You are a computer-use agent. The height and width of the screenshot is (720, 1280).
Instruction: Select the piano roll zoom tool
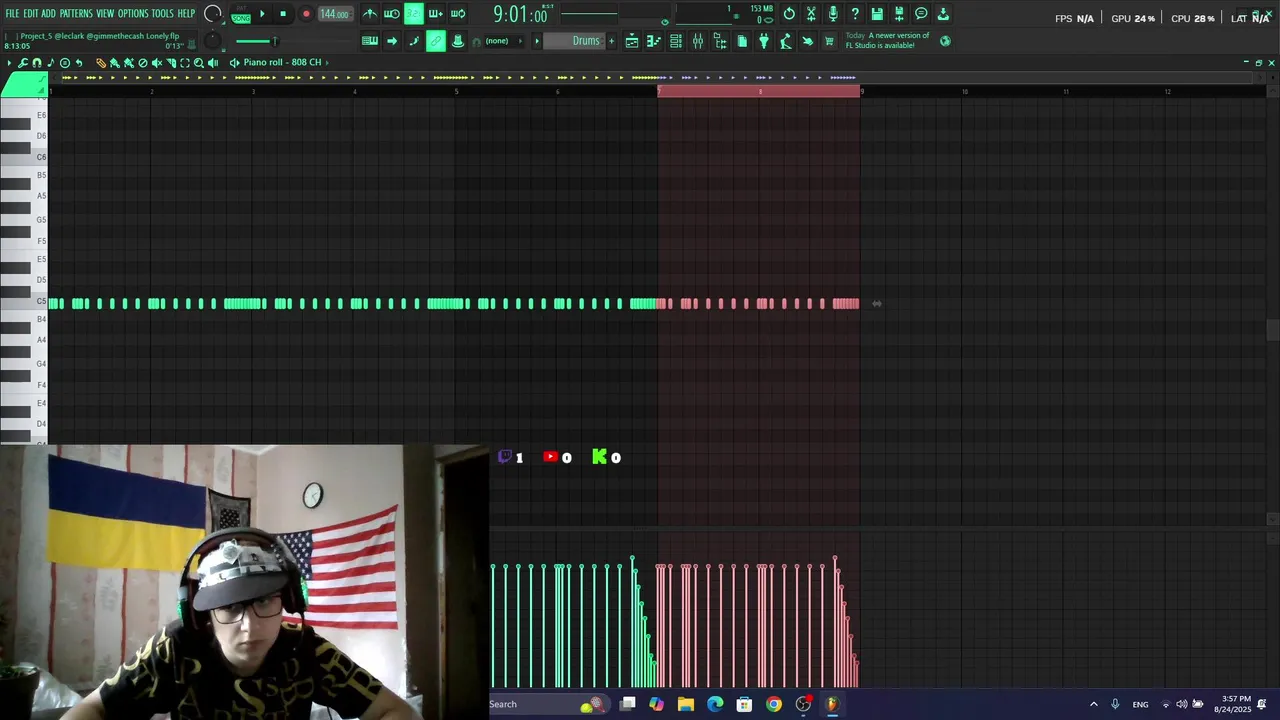click(x=199, y=62)
